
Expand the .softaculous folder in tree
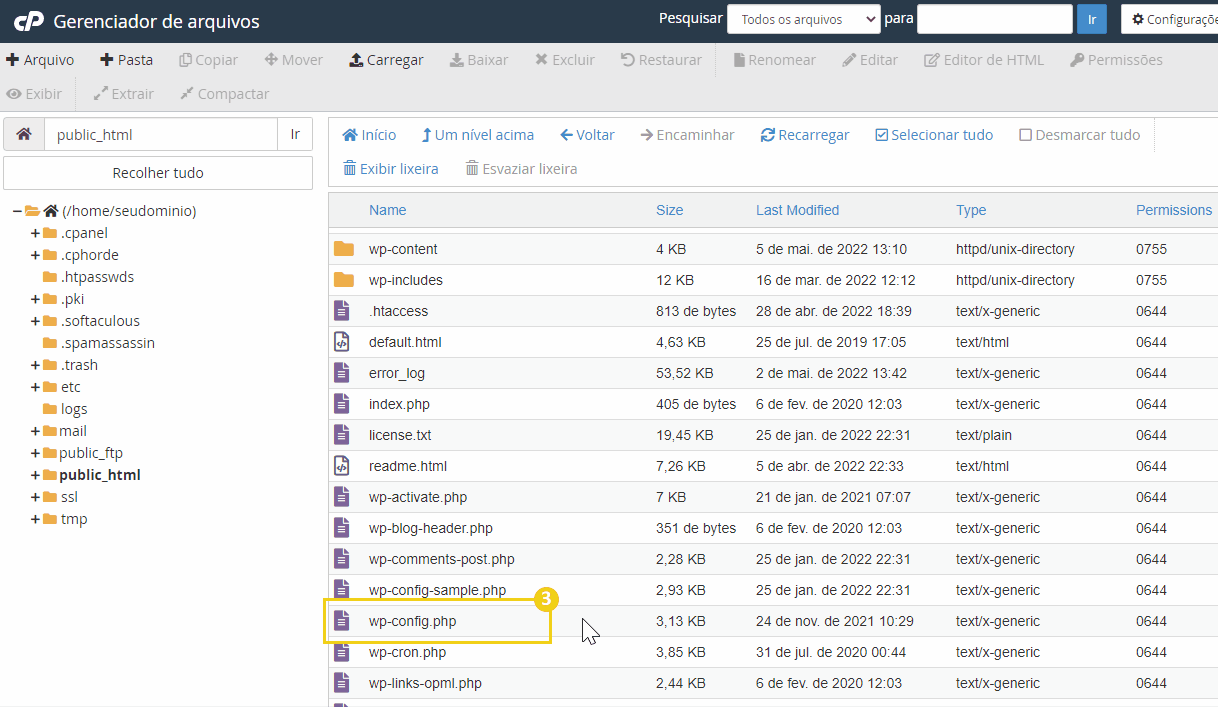point(35,321)
